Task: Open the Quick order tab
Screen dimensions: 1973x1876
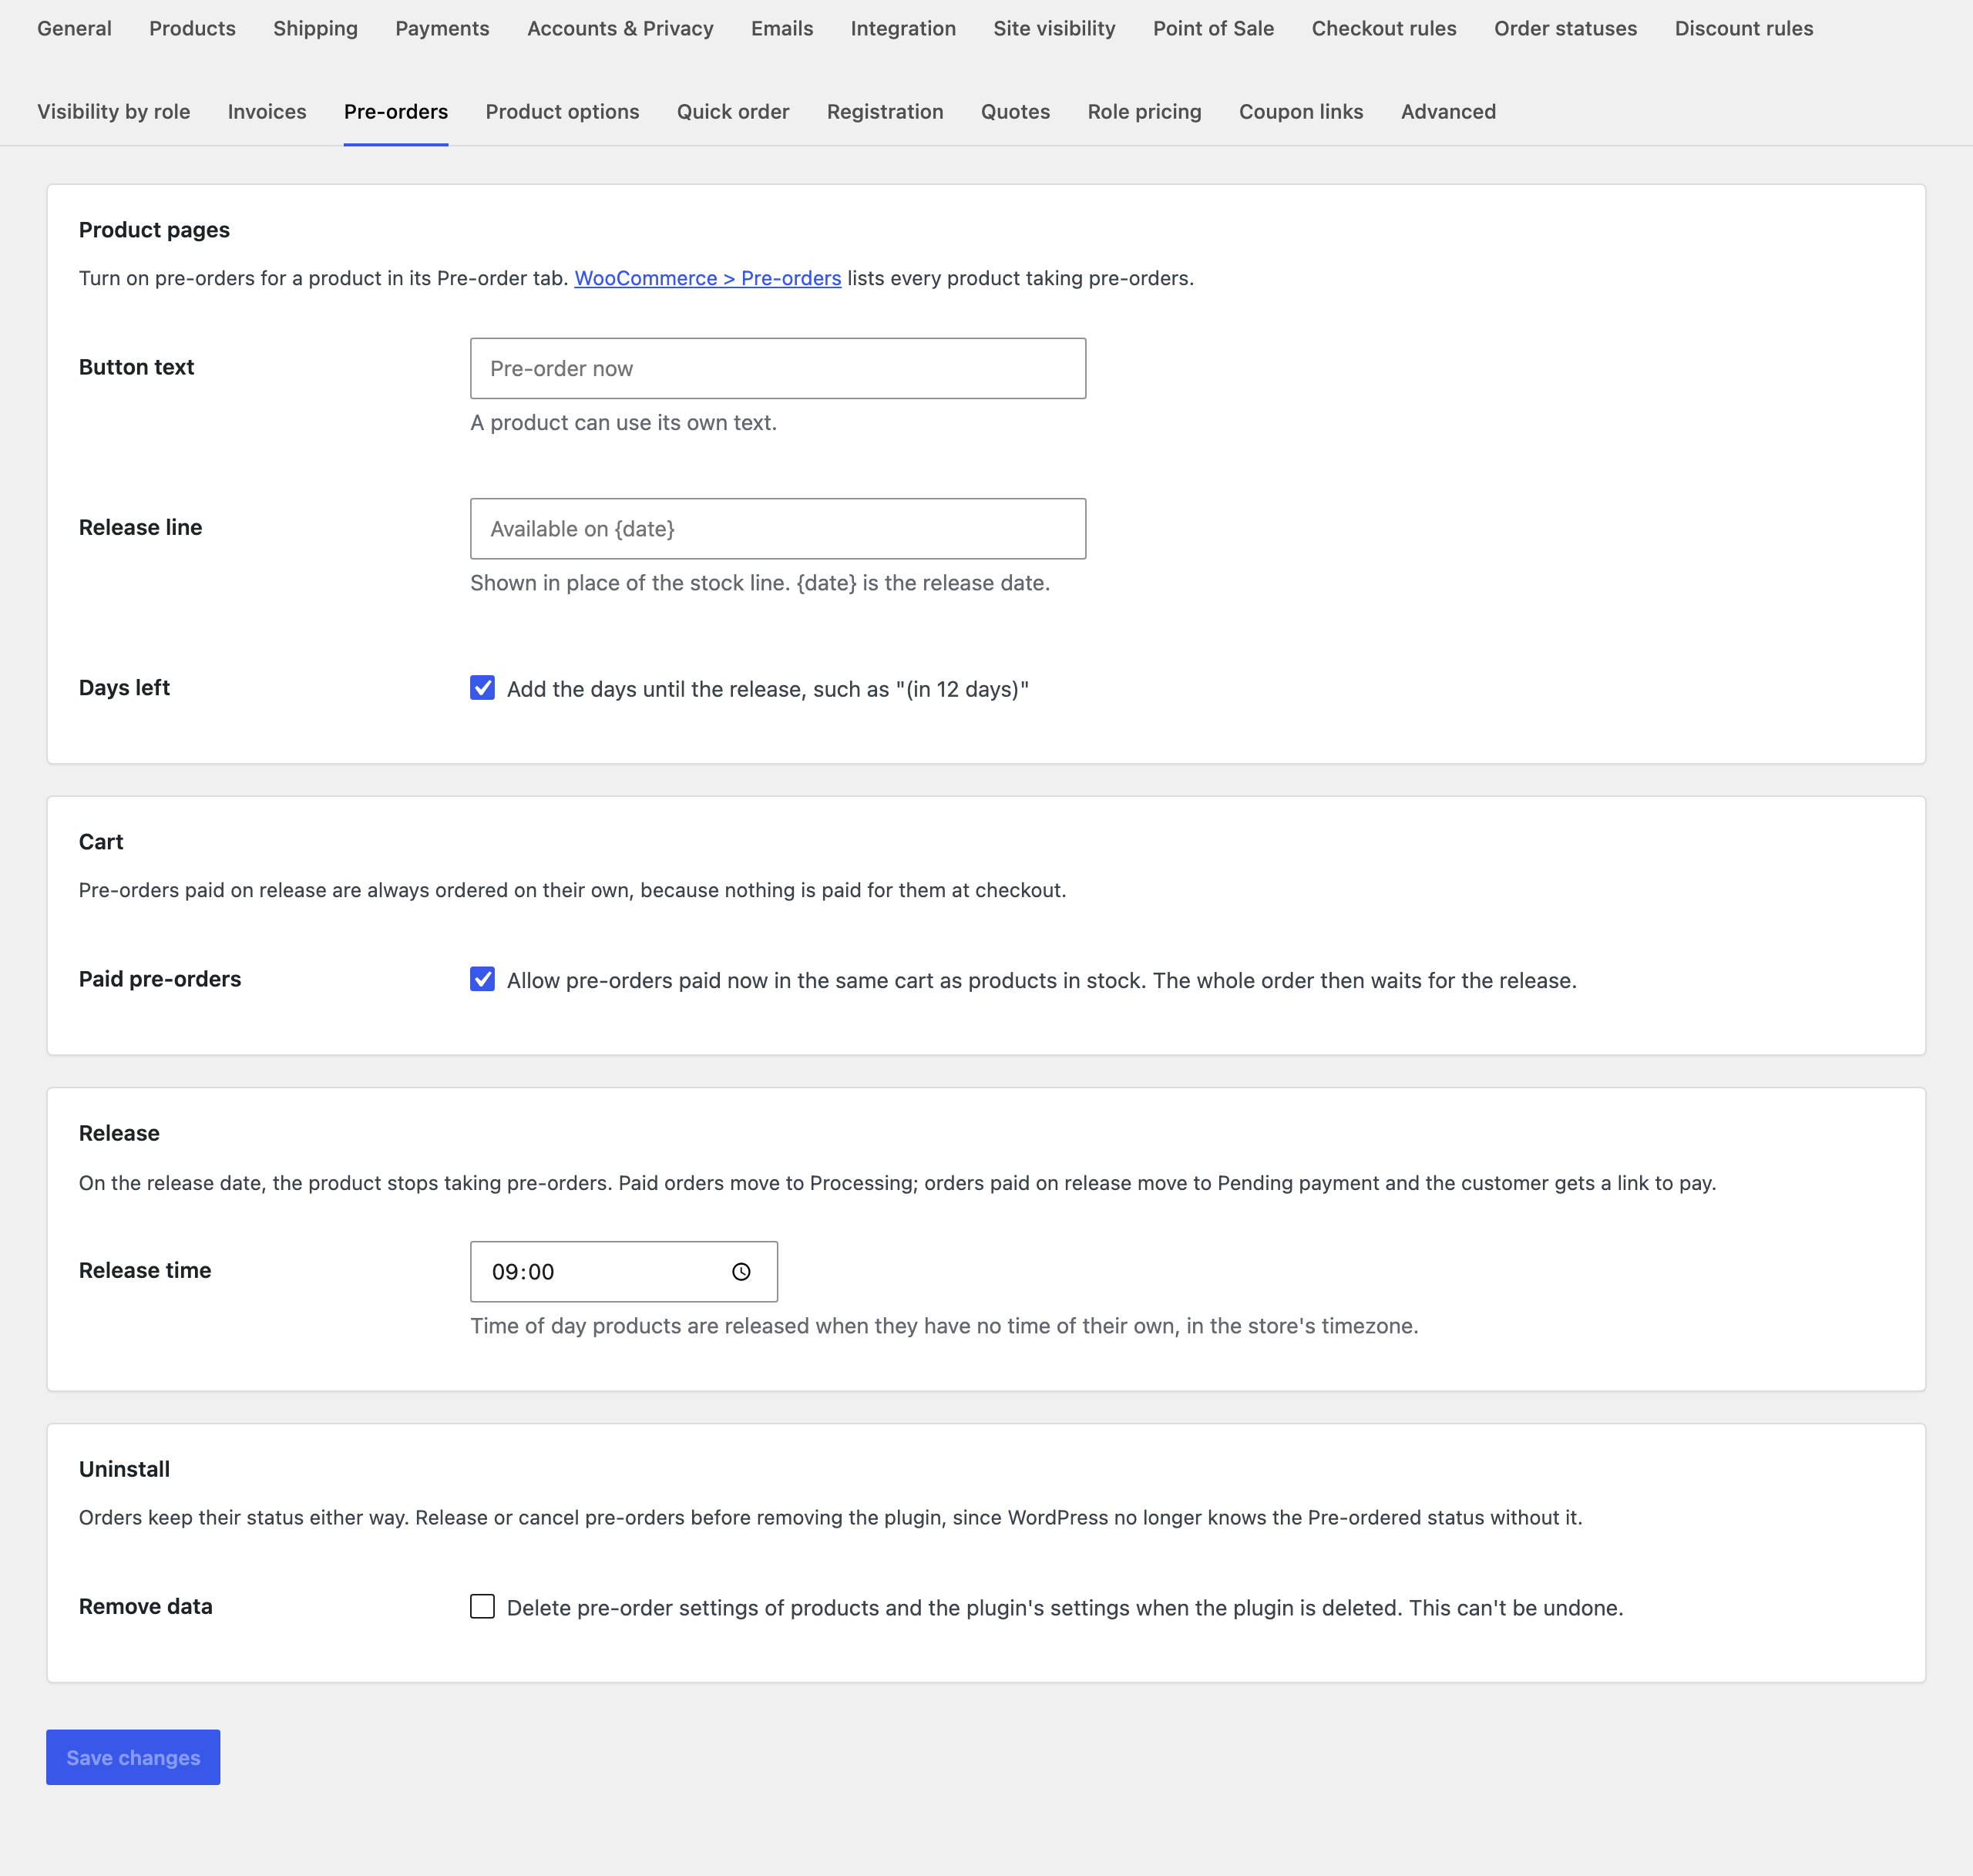Action: [x=733, y=112]
